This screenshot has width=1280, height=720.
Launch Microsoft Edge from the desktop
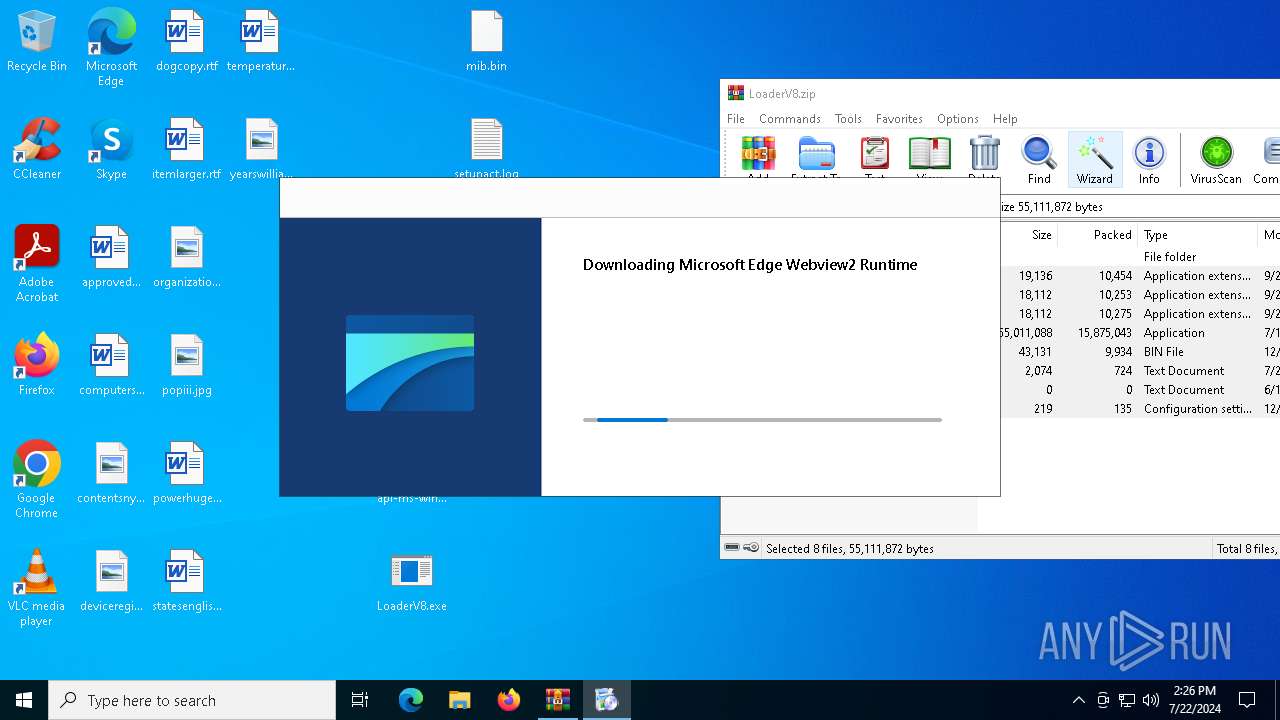111,48
